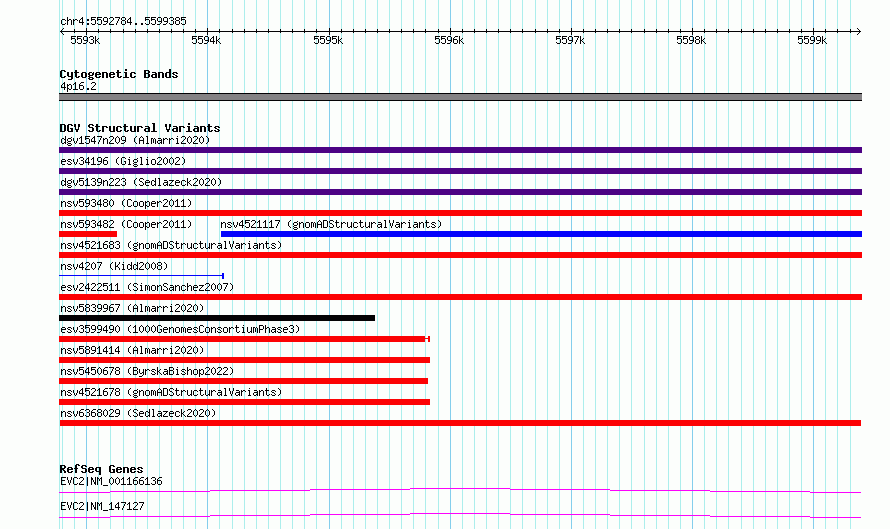Click the 5599k ruler mark

[812, 40]
